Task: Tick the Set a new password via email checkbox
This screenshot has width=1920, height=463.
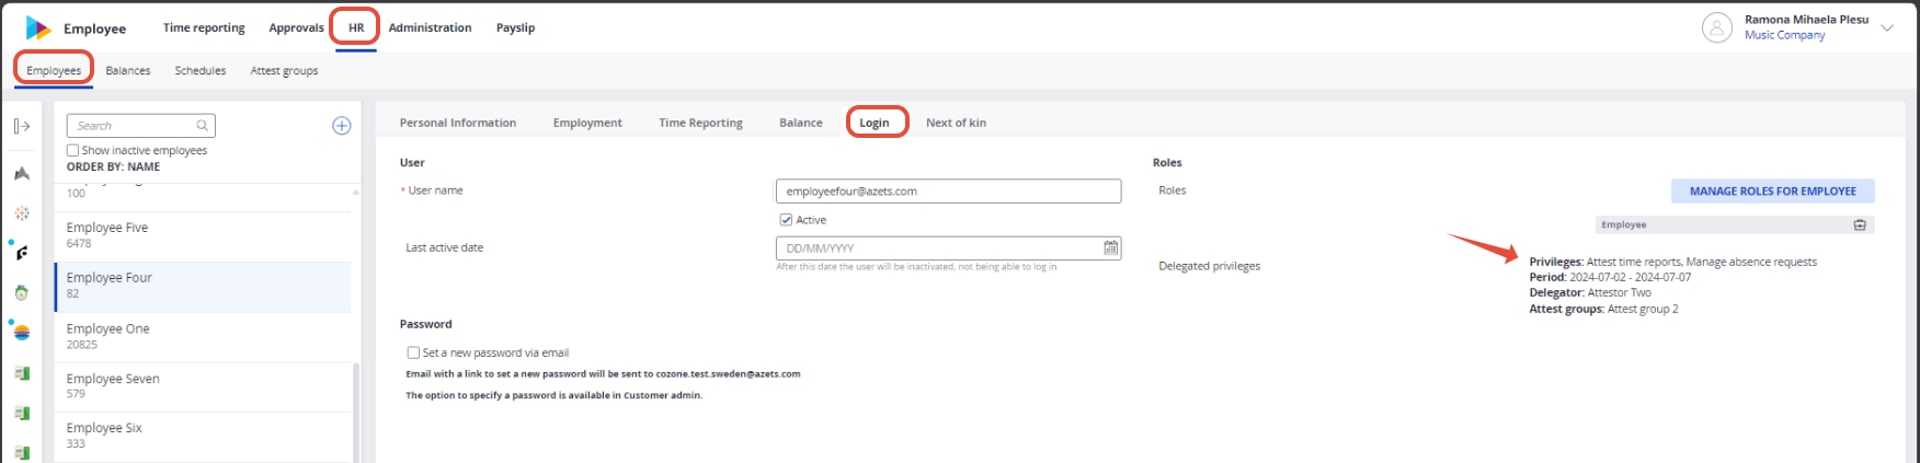Action: coord(413,353)
